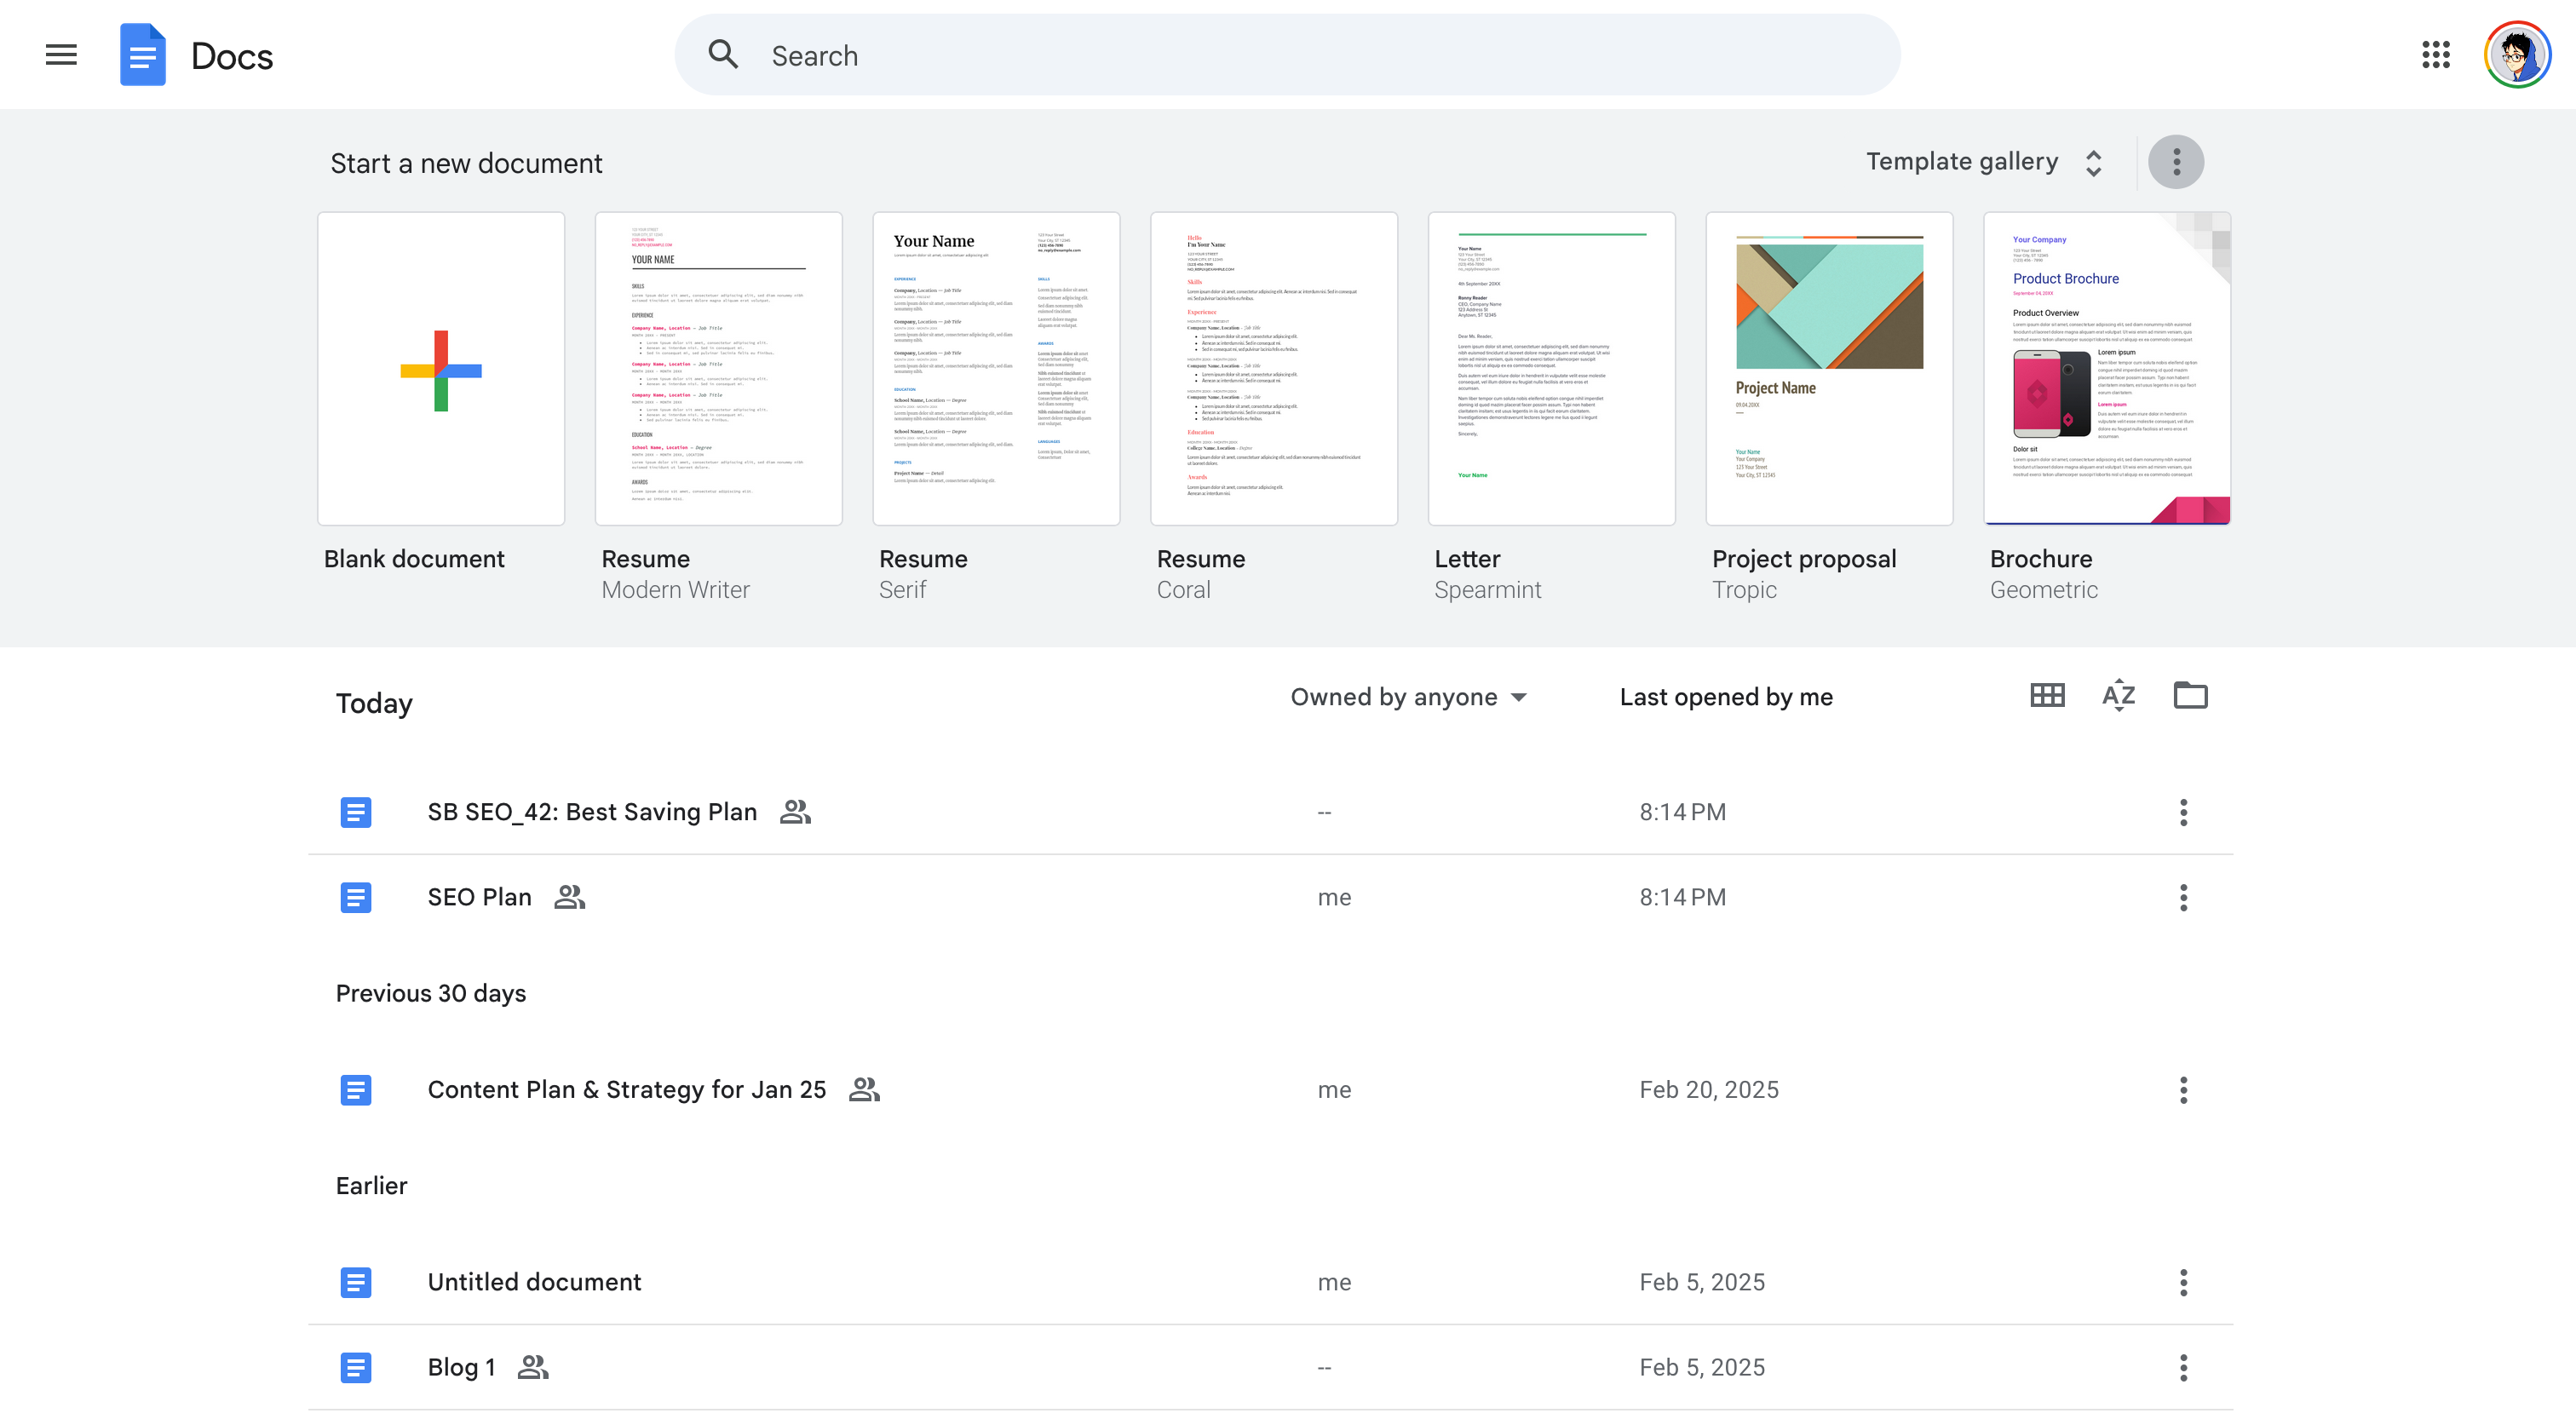Expand the Template gallery
2576x1419 pixels.
pyautogui.click(x=1984, y=162)
